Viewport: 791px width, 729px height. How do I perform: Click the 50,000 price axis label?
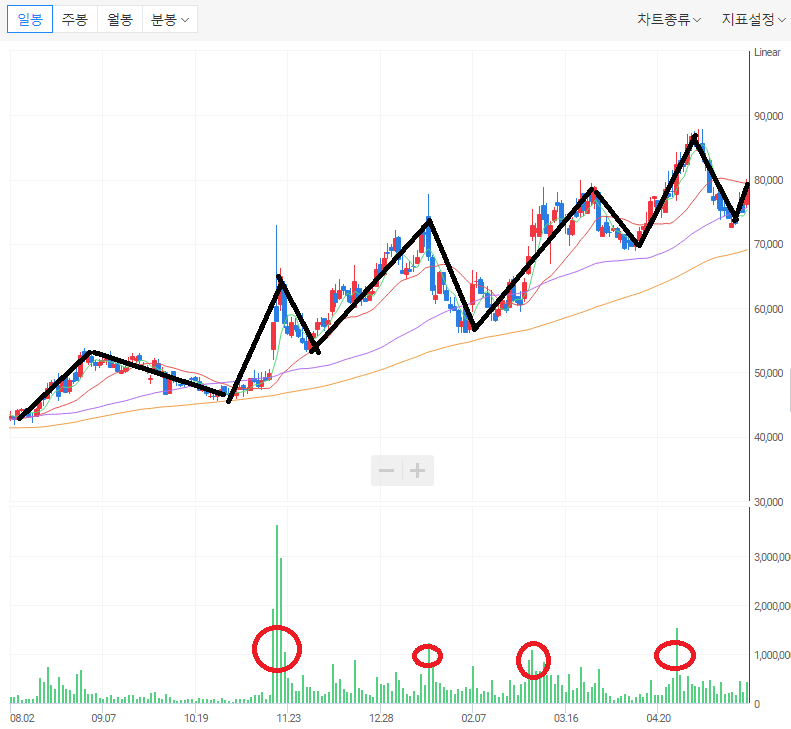[x=768, y=373]
